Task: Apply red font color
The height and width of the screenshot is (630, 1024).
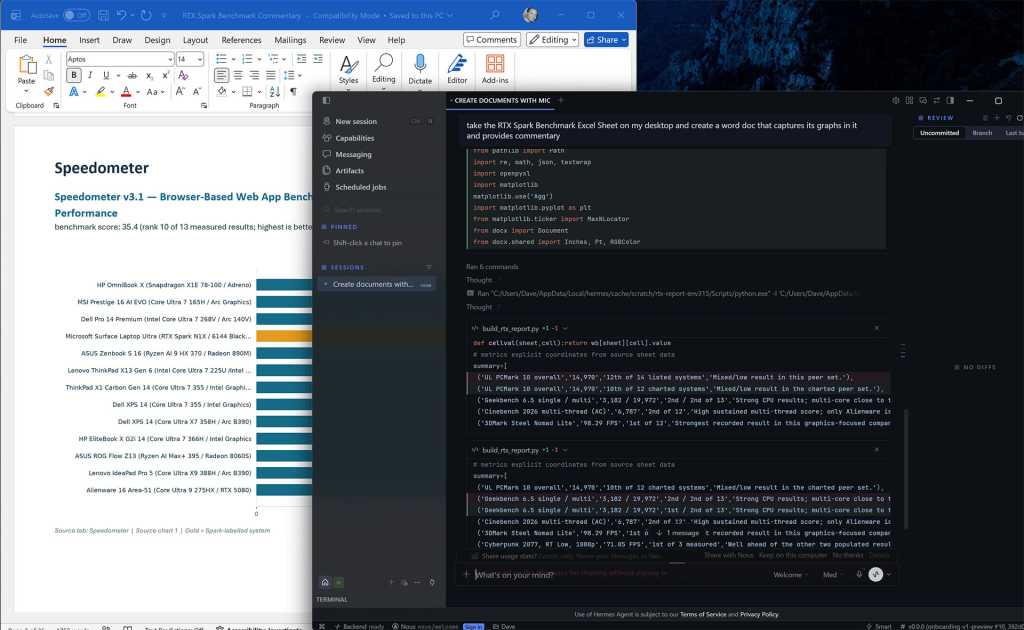Action: click(126, 92)
